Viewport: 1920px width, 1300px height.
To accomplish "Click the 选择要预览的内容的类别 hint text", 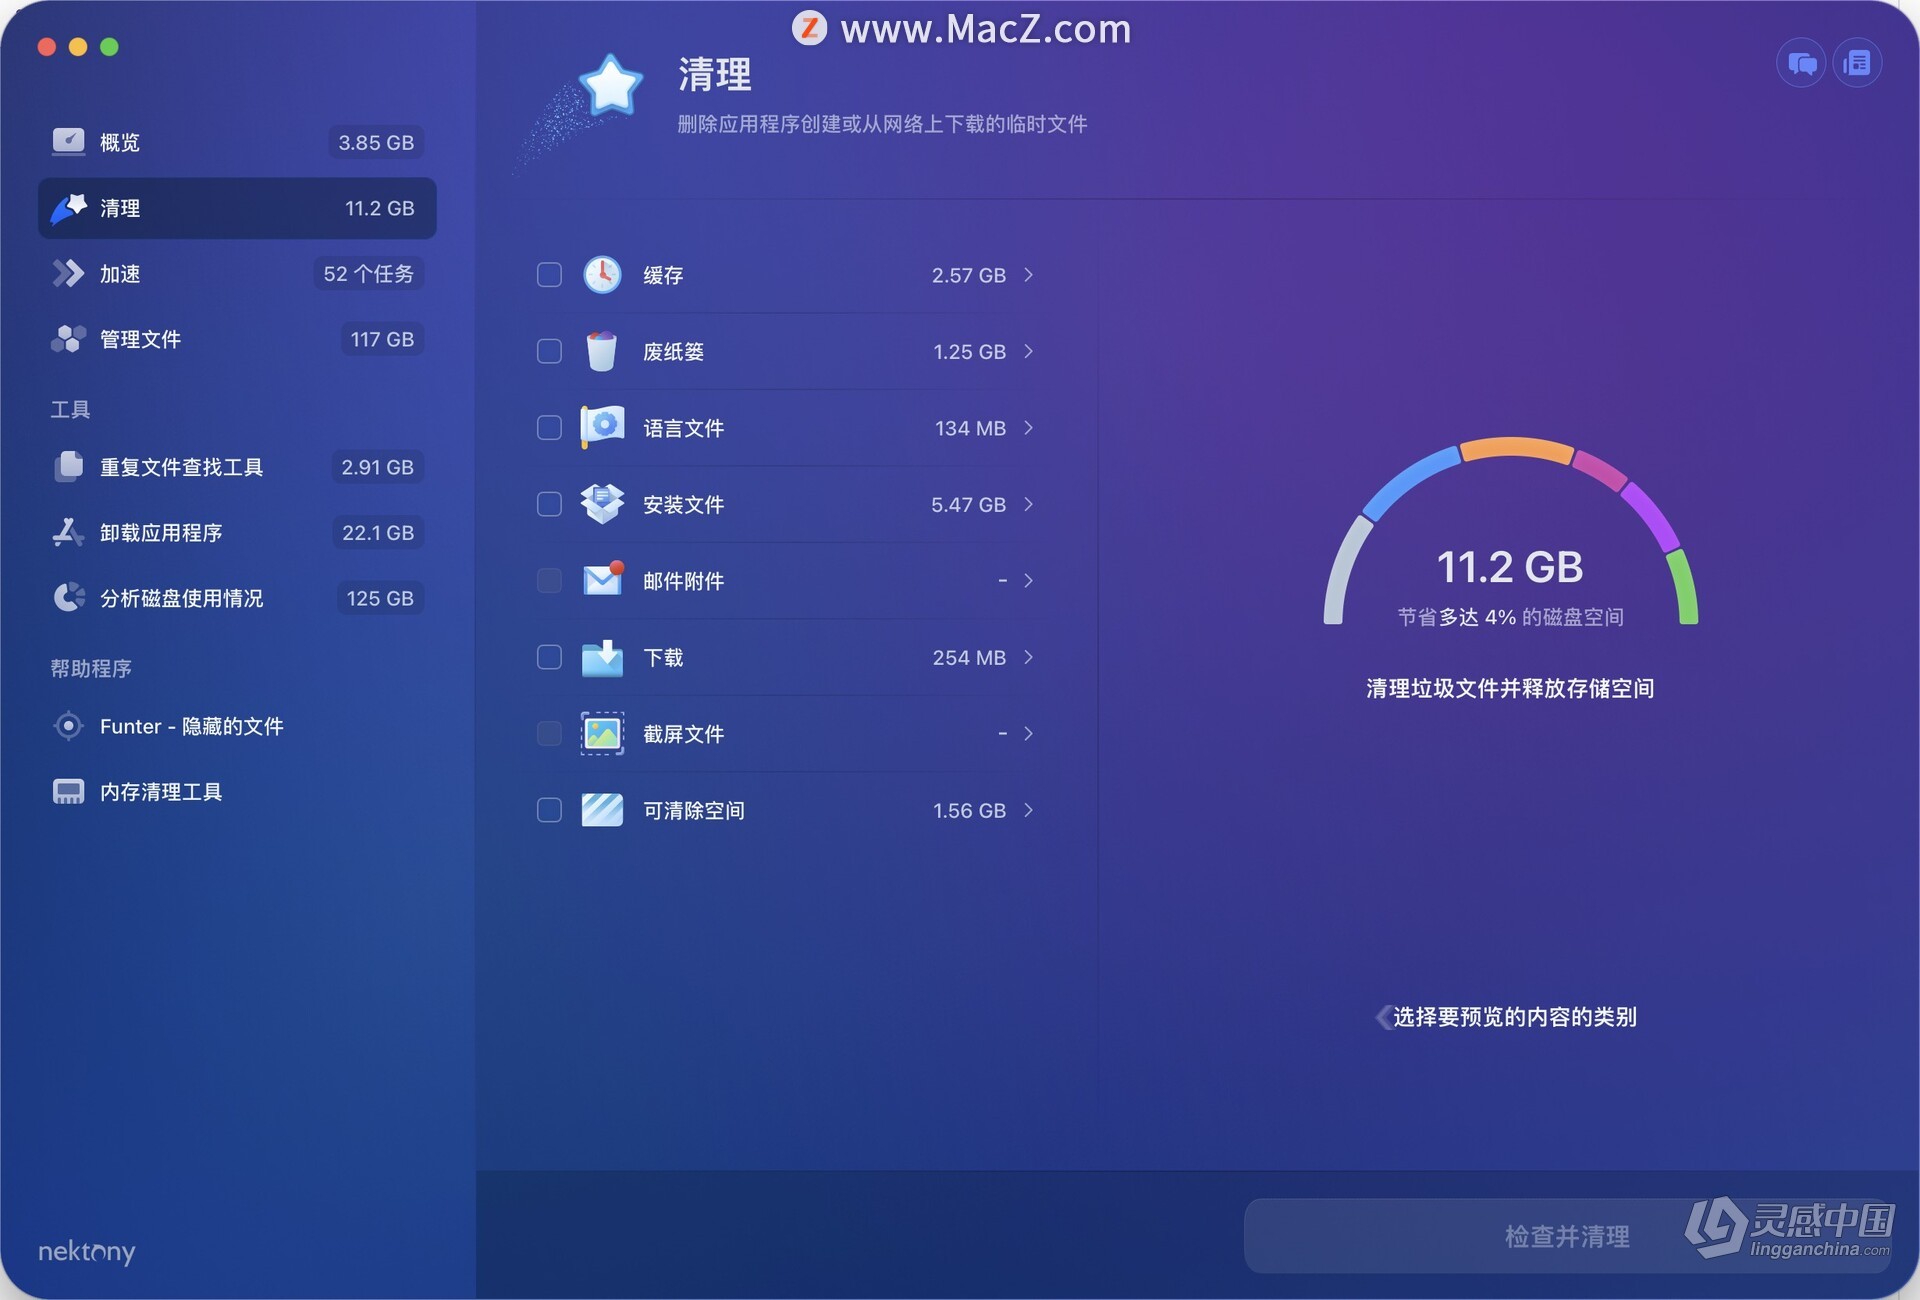I will click(1514, 1017).
